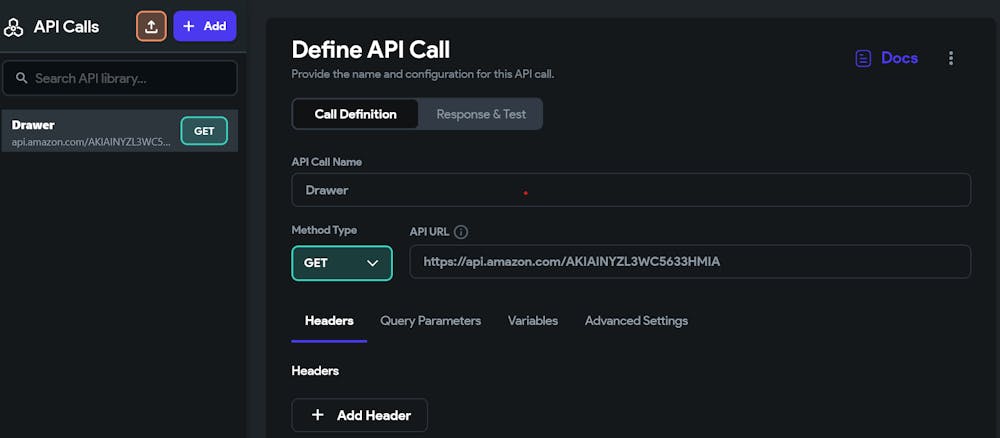Select the Call Definition tab
The image size is (1000, 438).
(x=355, y=114)
